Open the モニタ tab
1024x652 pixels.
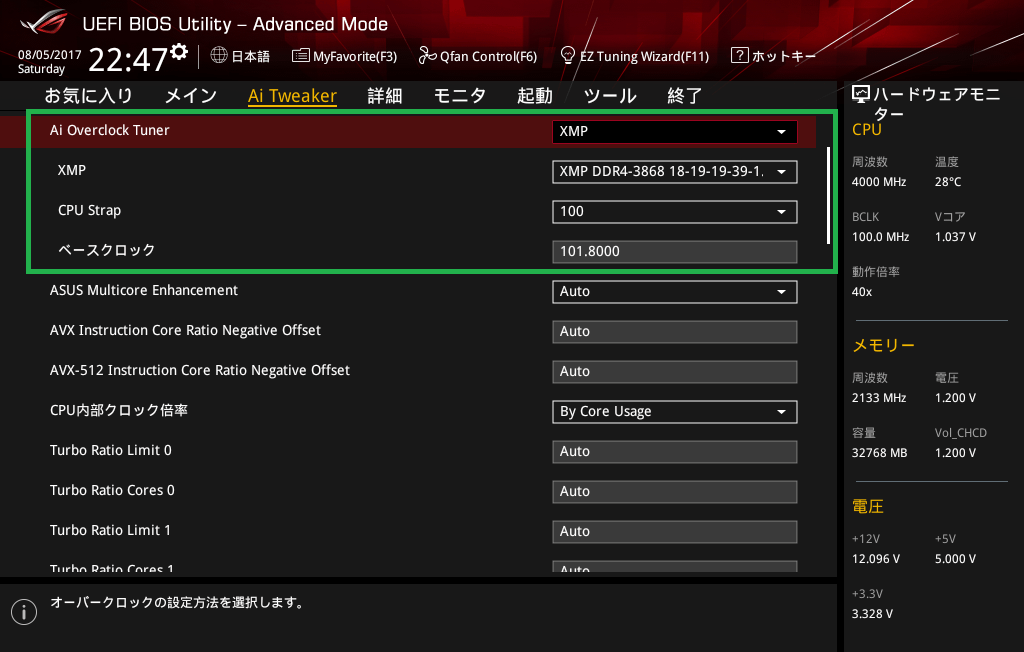click(460, 96)
